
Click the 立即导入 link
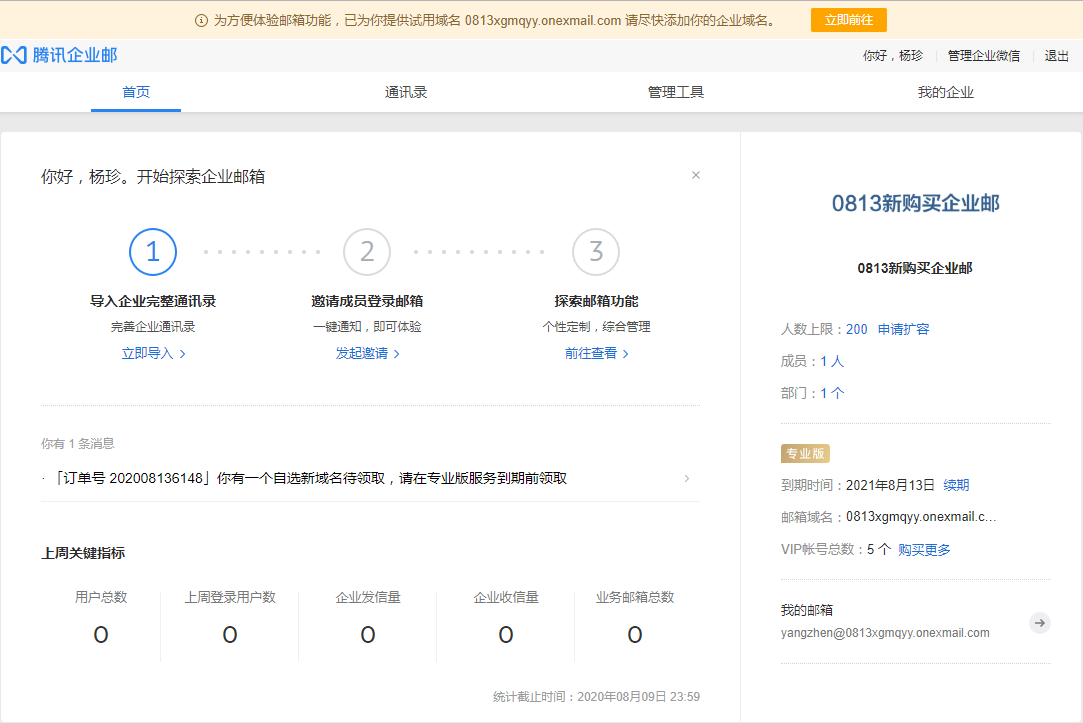tap(153, 353)
